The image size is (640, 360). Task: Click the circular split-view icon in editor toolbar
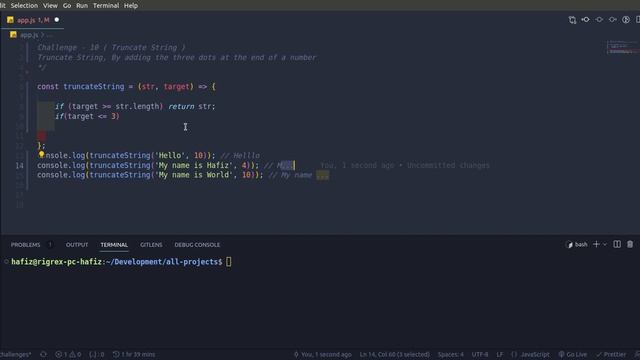tap(626, 20)
